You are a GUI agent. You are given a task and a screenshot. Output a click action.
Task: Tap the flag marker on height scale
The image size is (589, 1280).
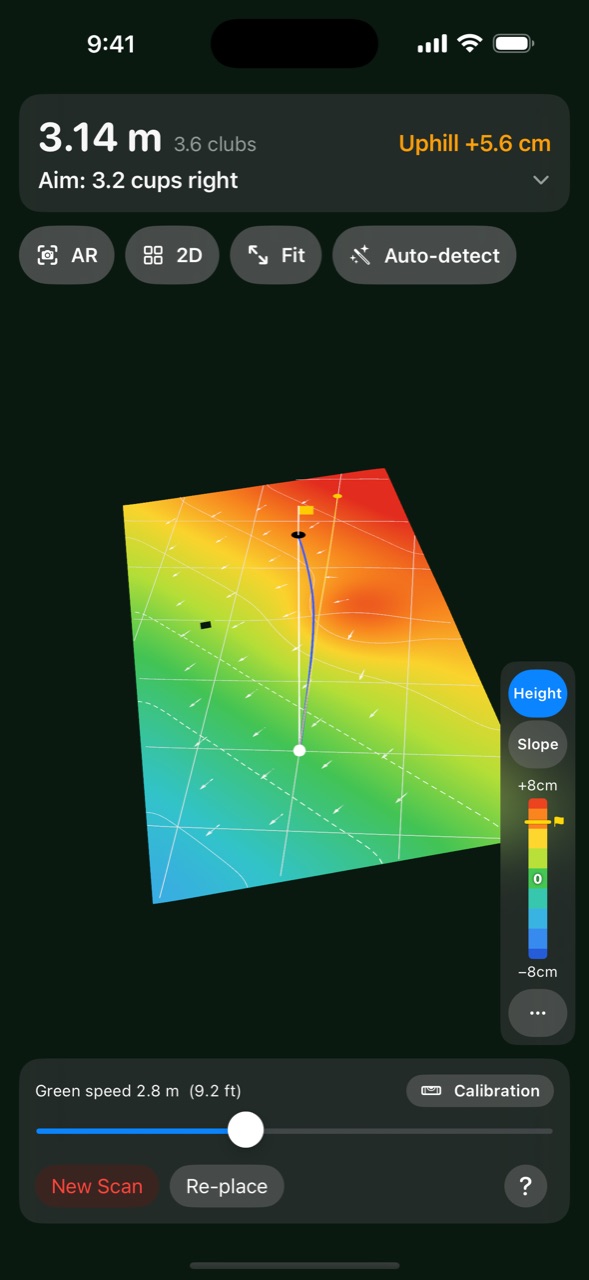tap(558, 821)
